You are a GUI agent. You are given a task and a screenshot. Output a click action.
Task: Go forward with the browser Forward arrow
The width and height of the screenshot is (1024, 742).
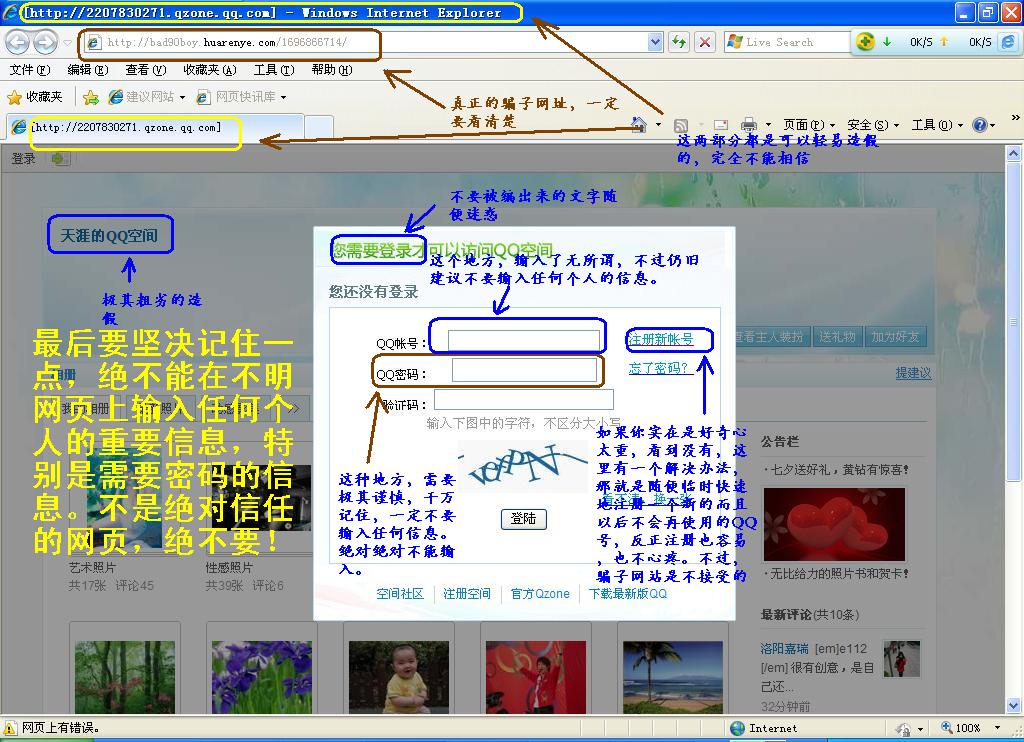(45, 42)
